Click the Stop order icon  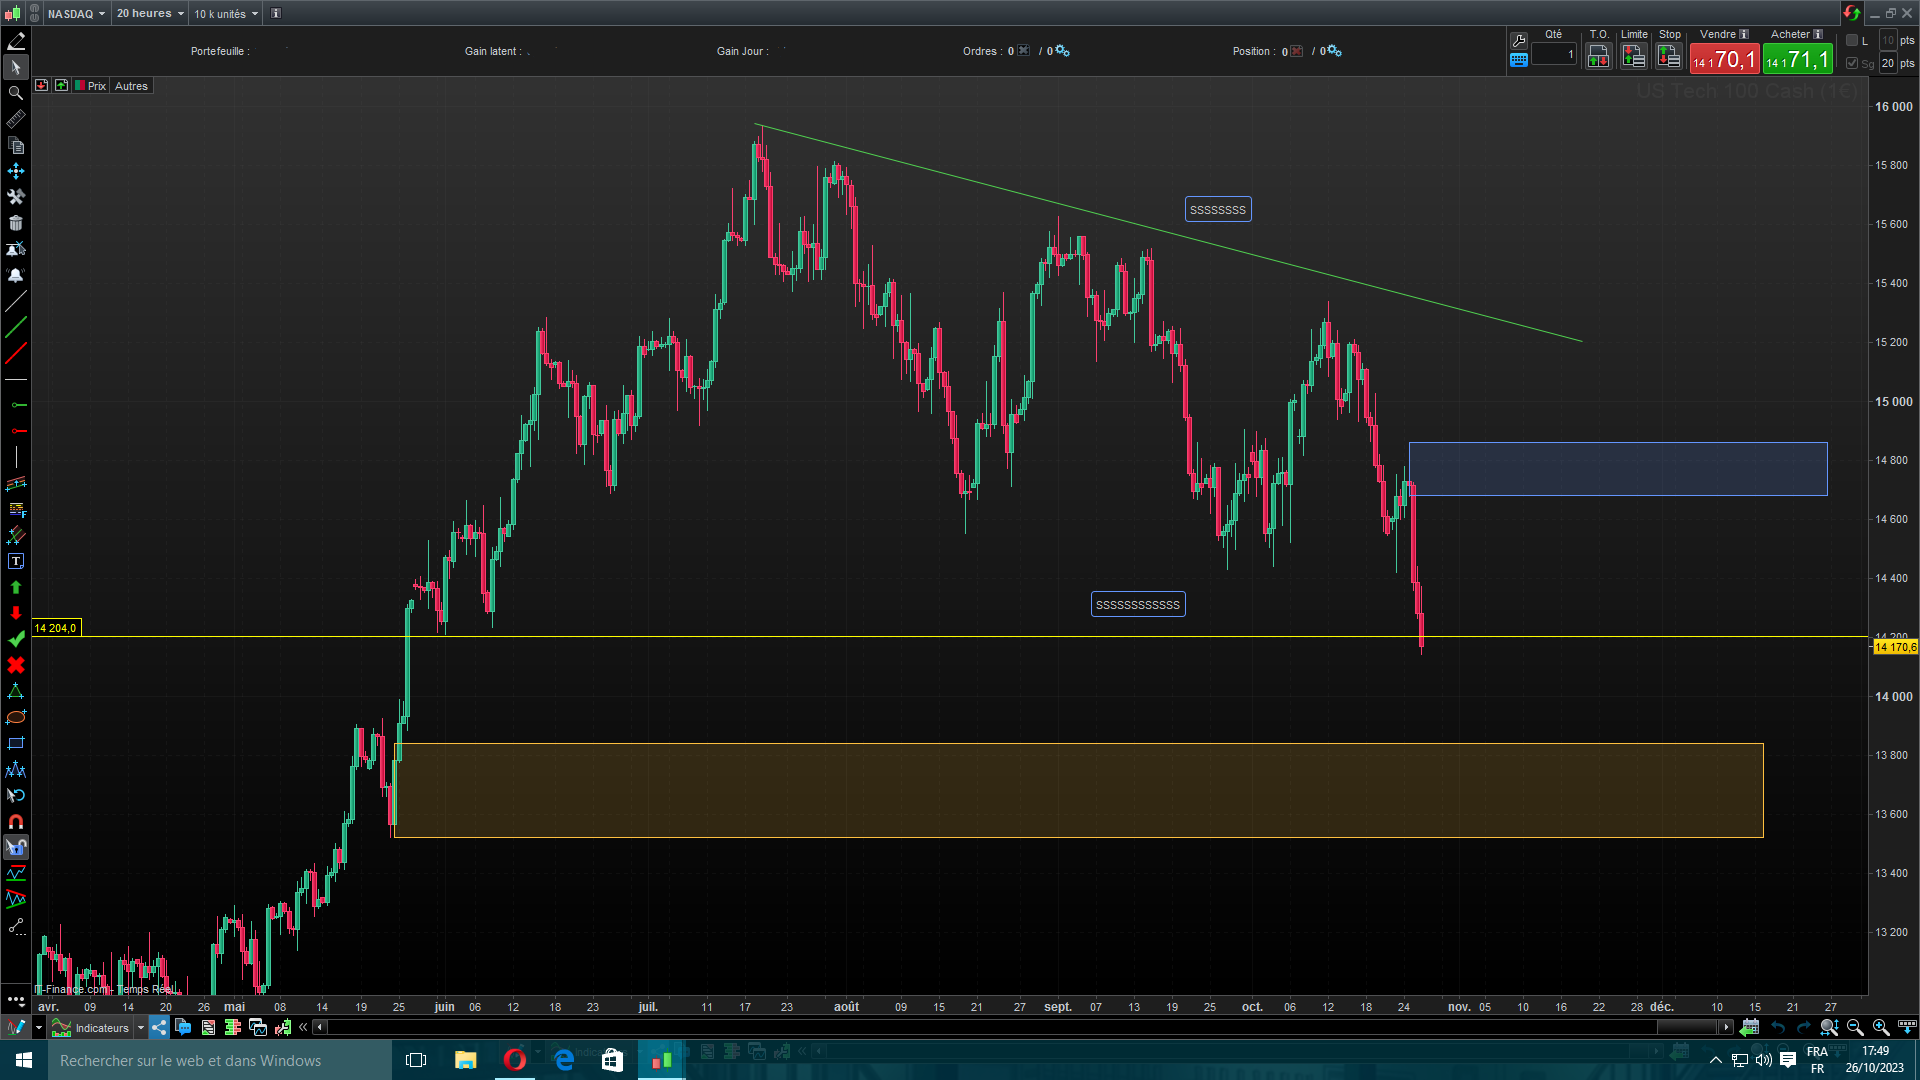pyautogui.click(x=1669, y=57)
